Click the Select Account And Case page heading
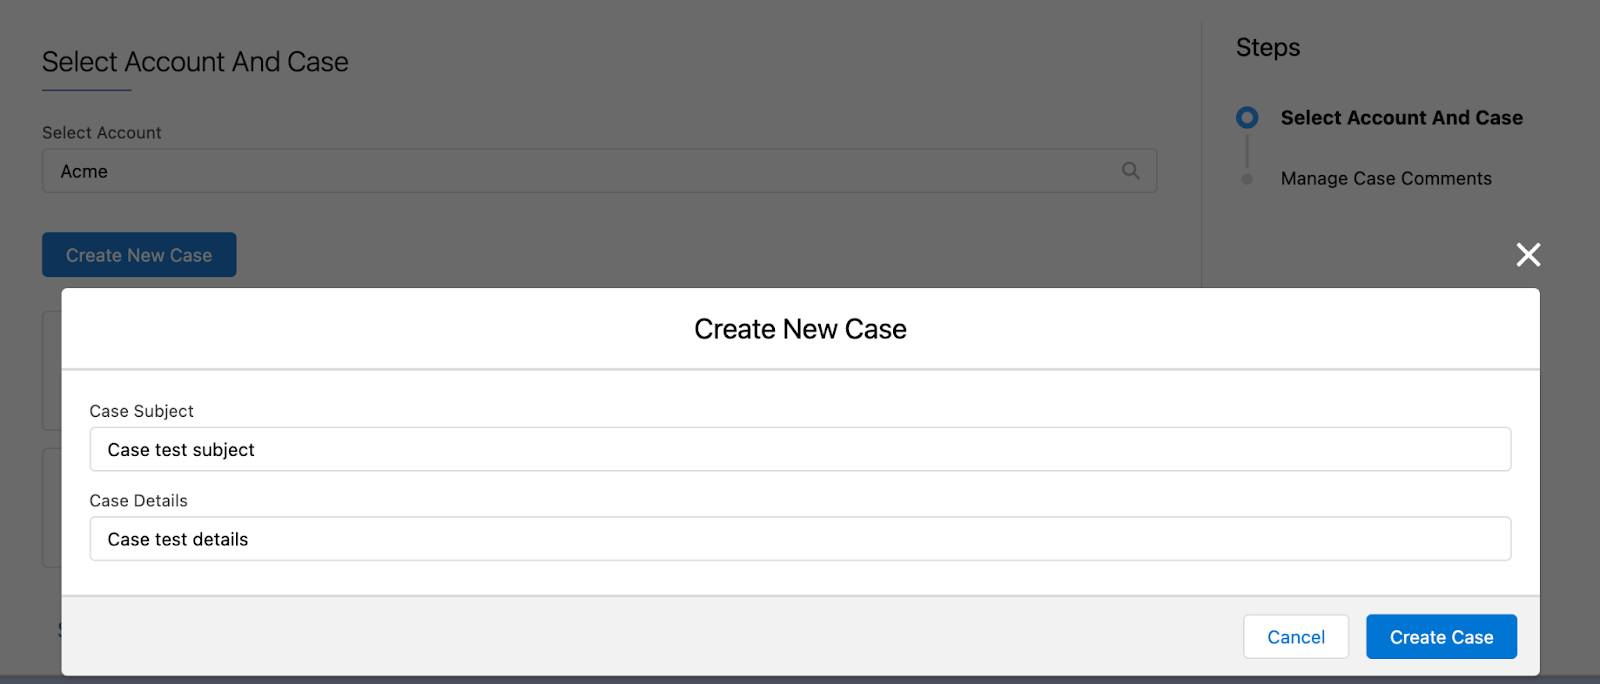 pos(194,61)
